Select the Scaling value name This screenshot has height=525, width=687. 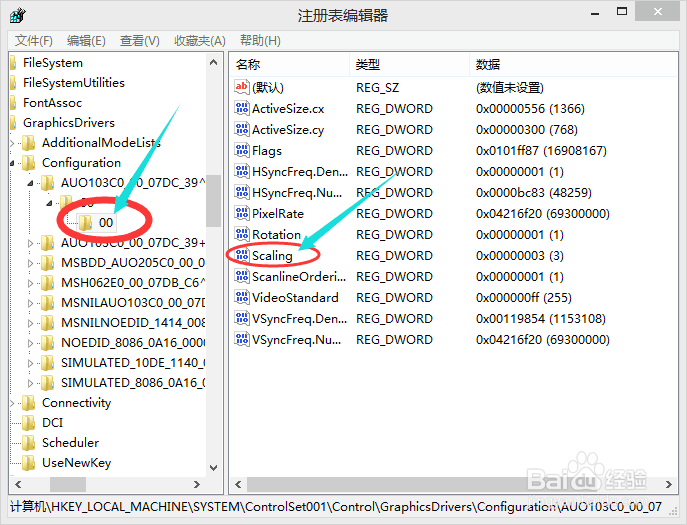[x=272, y=255]
